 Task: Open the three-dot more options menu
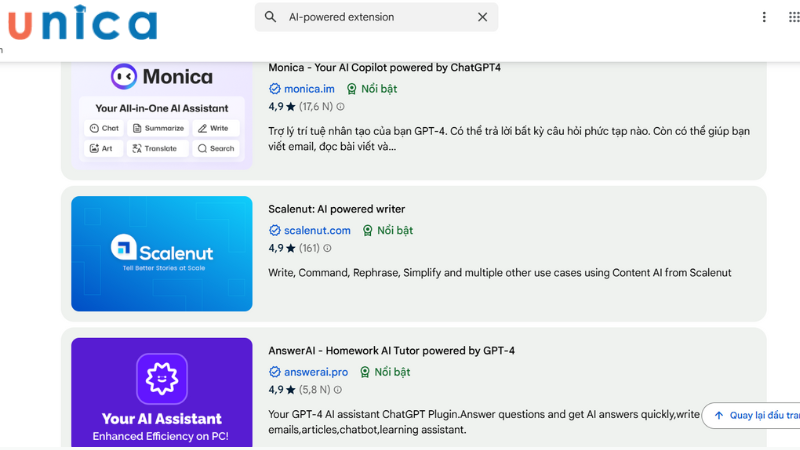click(764, 17)
